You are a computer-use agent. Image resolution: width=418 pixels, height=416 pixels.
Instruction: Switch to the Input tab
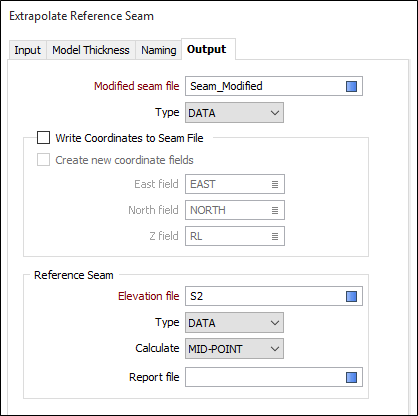pyautogui.click(x=28, y=50)
